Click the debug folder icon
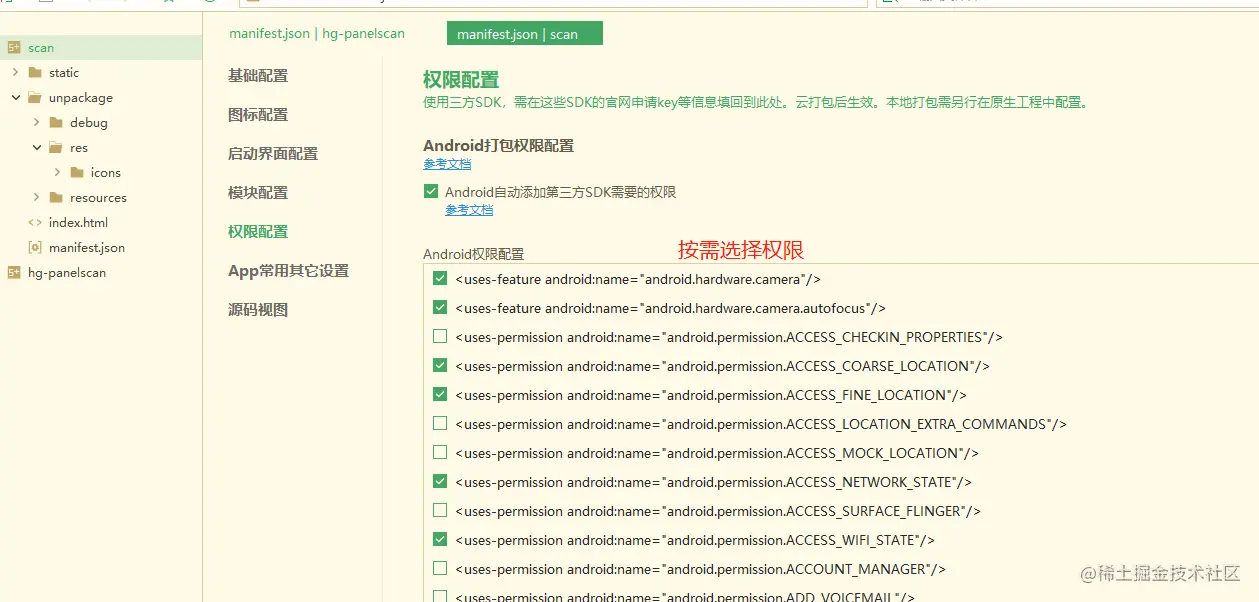The width and height of the screenshot is (1259, 602). pos(56,123)
